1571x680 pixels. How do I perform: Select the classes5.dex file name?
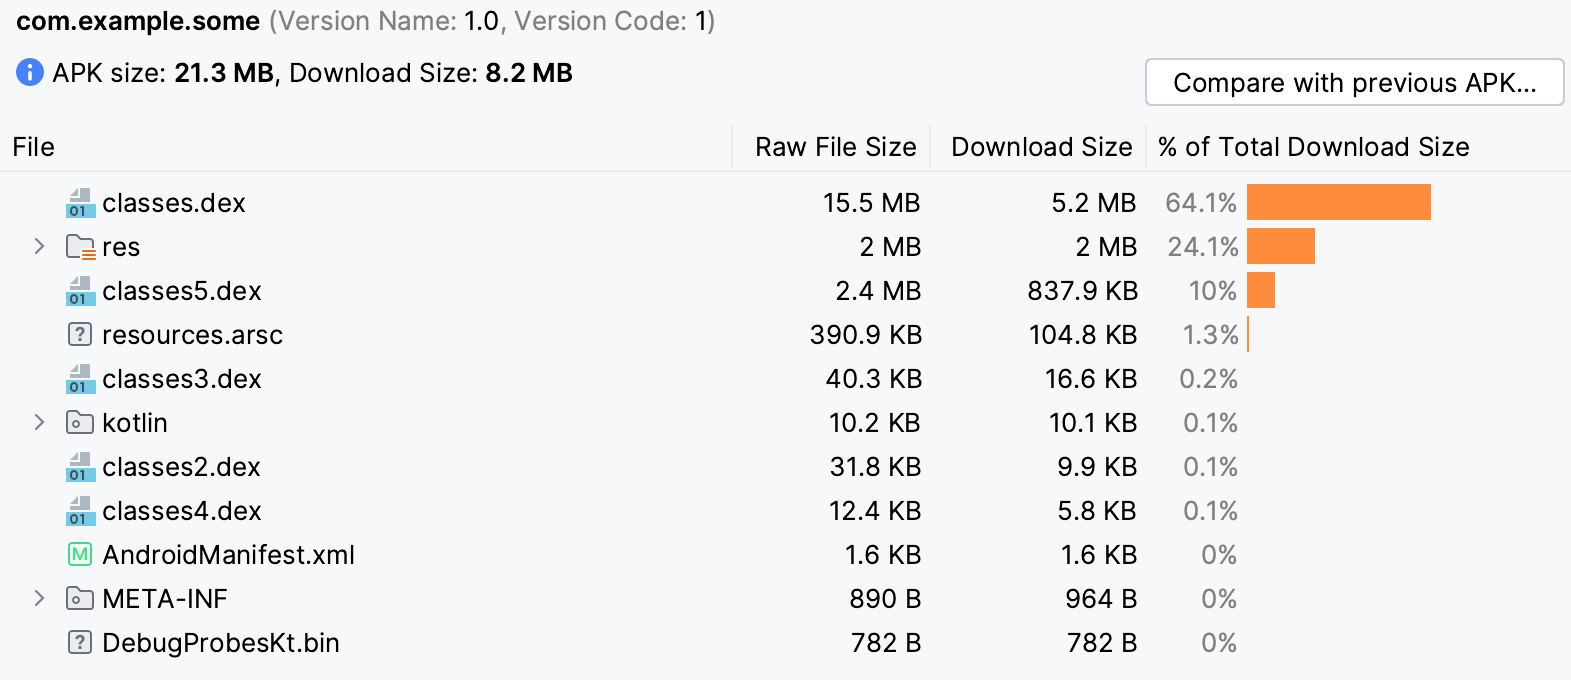pyautogui.click(x=182, y=291)
